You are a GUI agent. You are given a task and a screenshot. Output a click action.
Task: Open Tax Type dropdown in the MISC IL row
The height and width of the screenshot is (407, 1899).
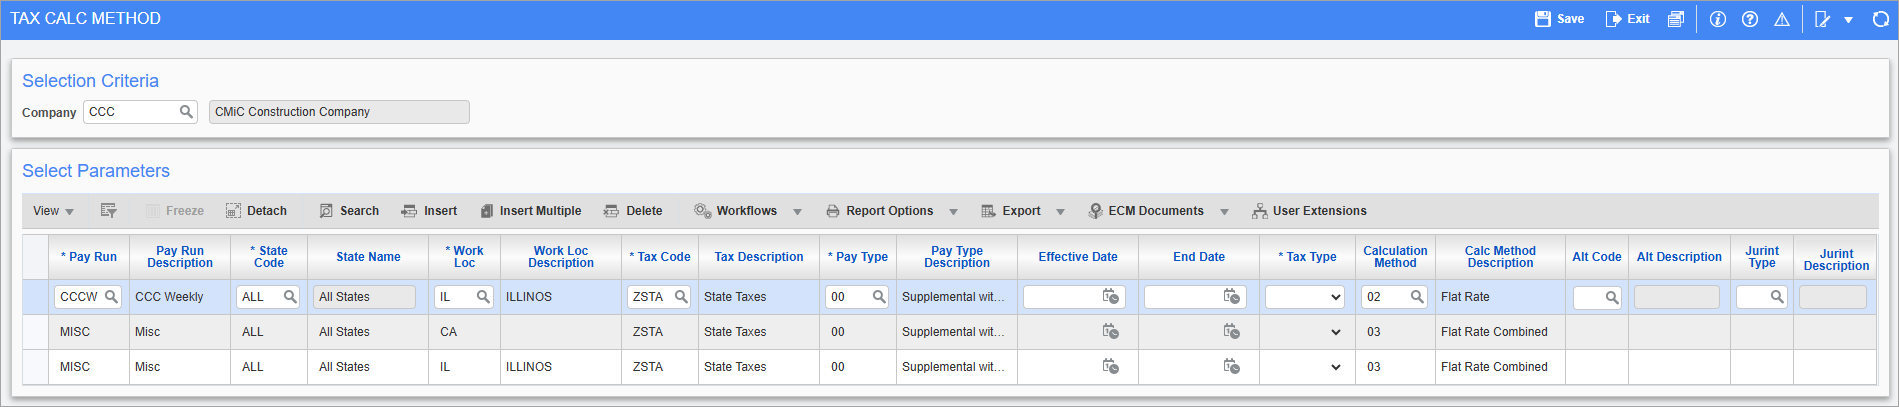click(x=1336, y=367)
